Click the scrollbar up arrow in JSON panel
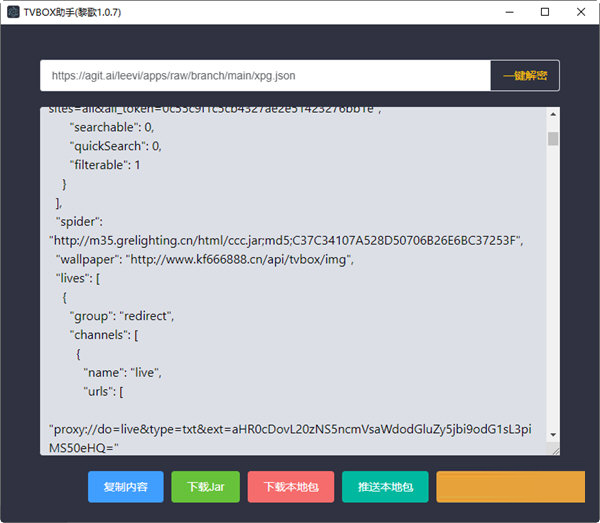Viewport: 600px width, 523px height. coord(553,114)
